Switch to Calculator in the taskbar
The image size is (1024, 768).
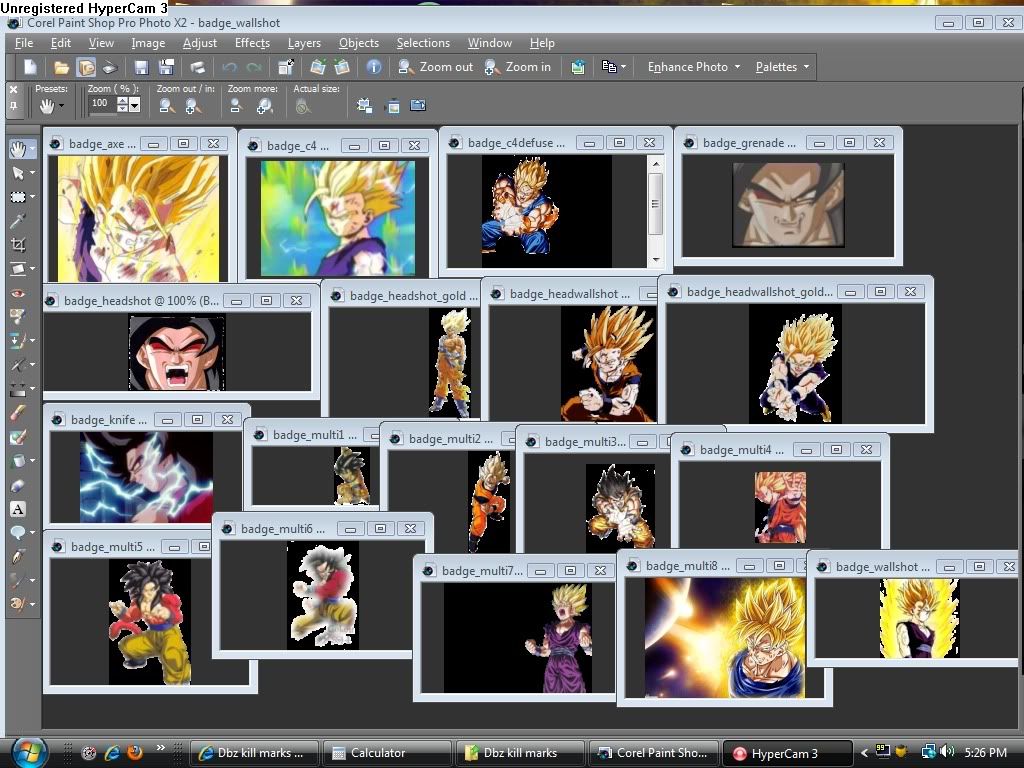click(x=377, y=753)
